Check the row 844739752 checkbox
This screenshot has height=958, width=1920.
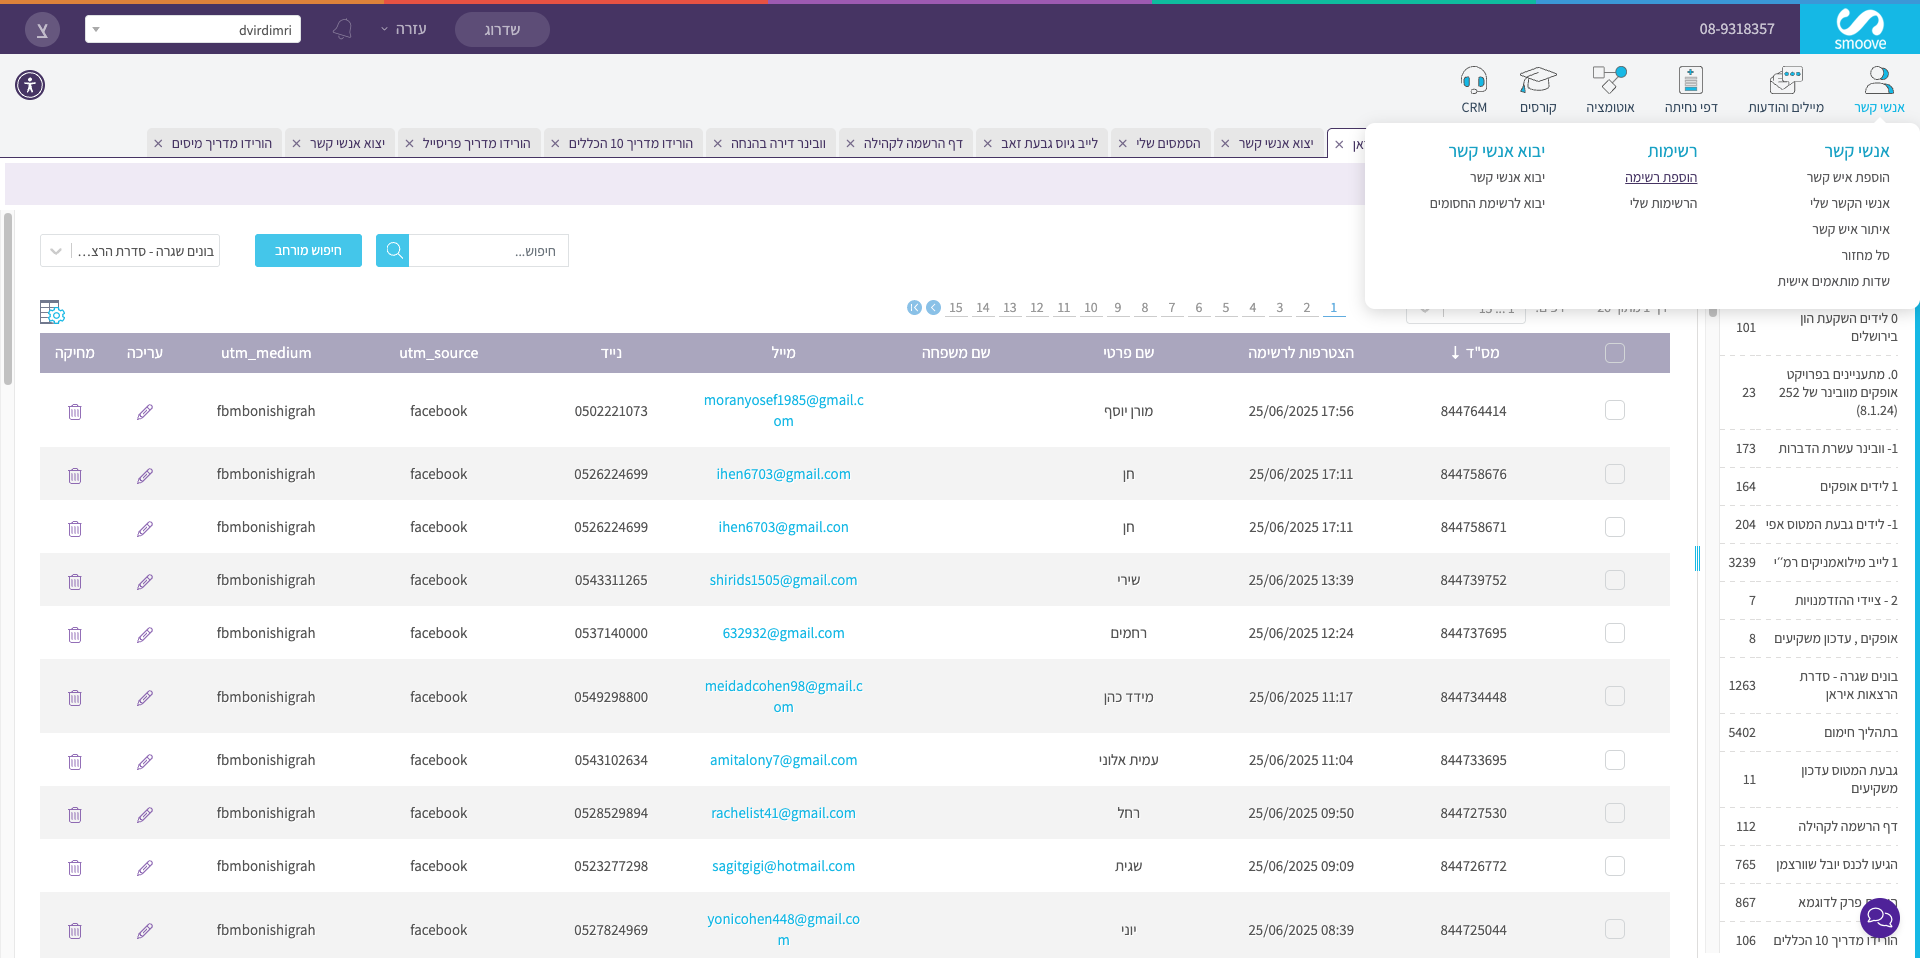(x=1614, y=580)
